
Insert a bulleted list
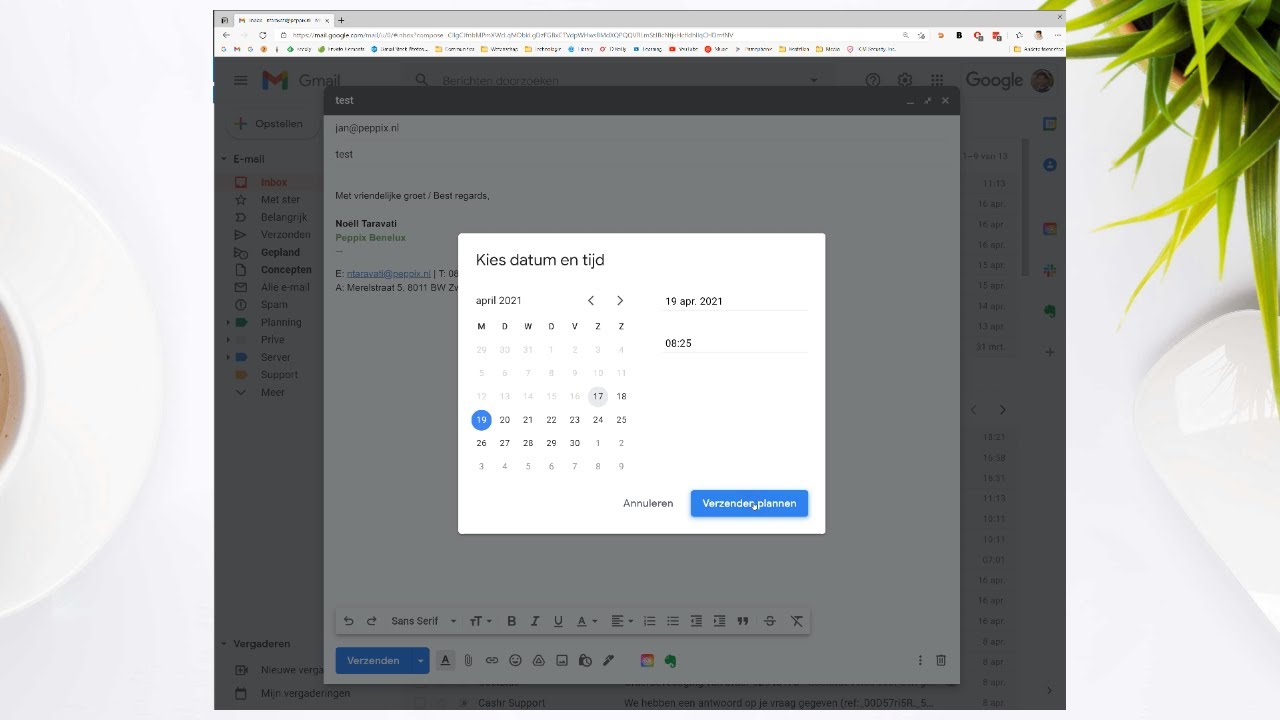point(673,621)
